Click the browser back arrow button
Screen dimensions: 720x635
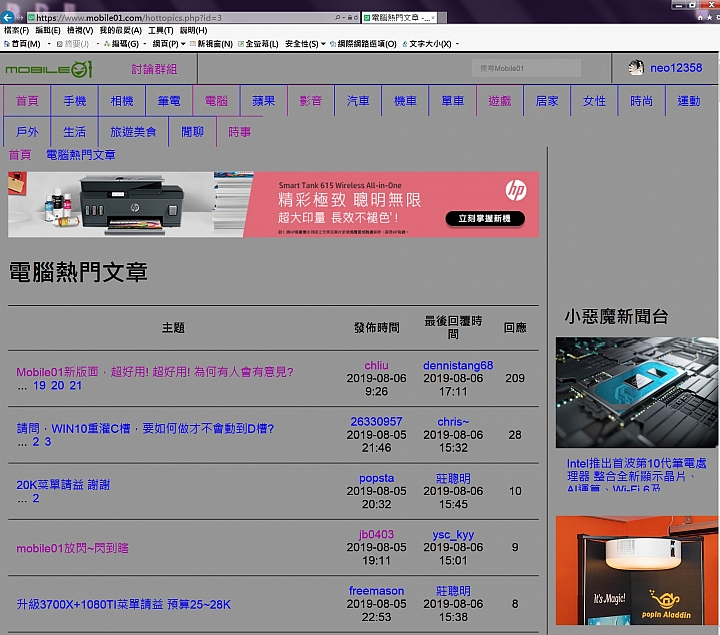[x=7, y=17]
